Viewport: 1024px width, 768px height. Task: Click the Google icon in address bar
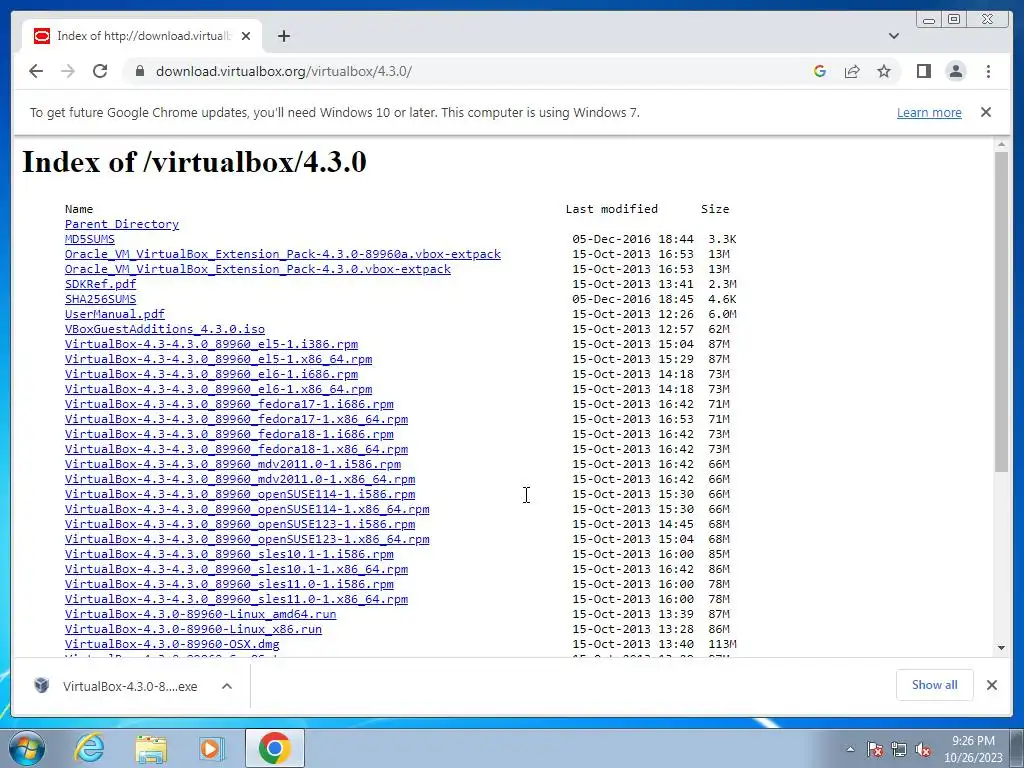(820, 71)
